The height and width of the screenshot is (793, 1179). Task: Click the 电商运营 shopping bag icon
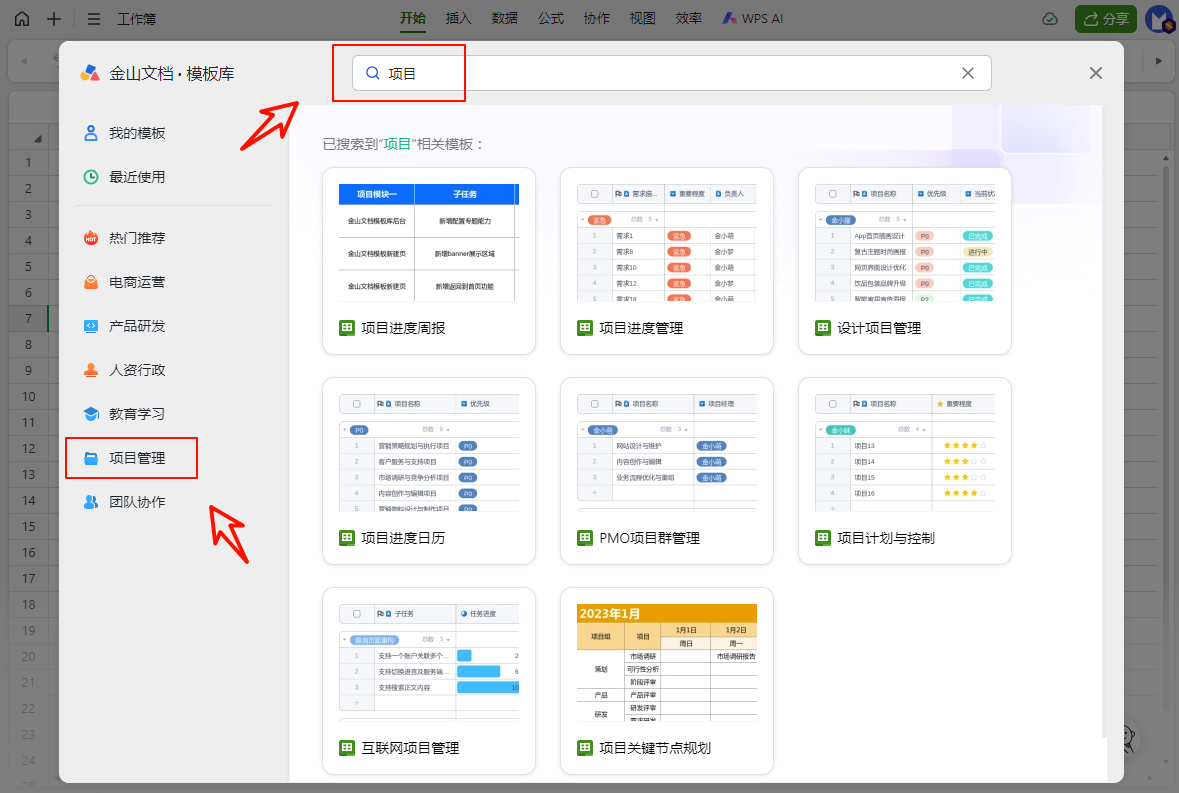tap(91, 282)
